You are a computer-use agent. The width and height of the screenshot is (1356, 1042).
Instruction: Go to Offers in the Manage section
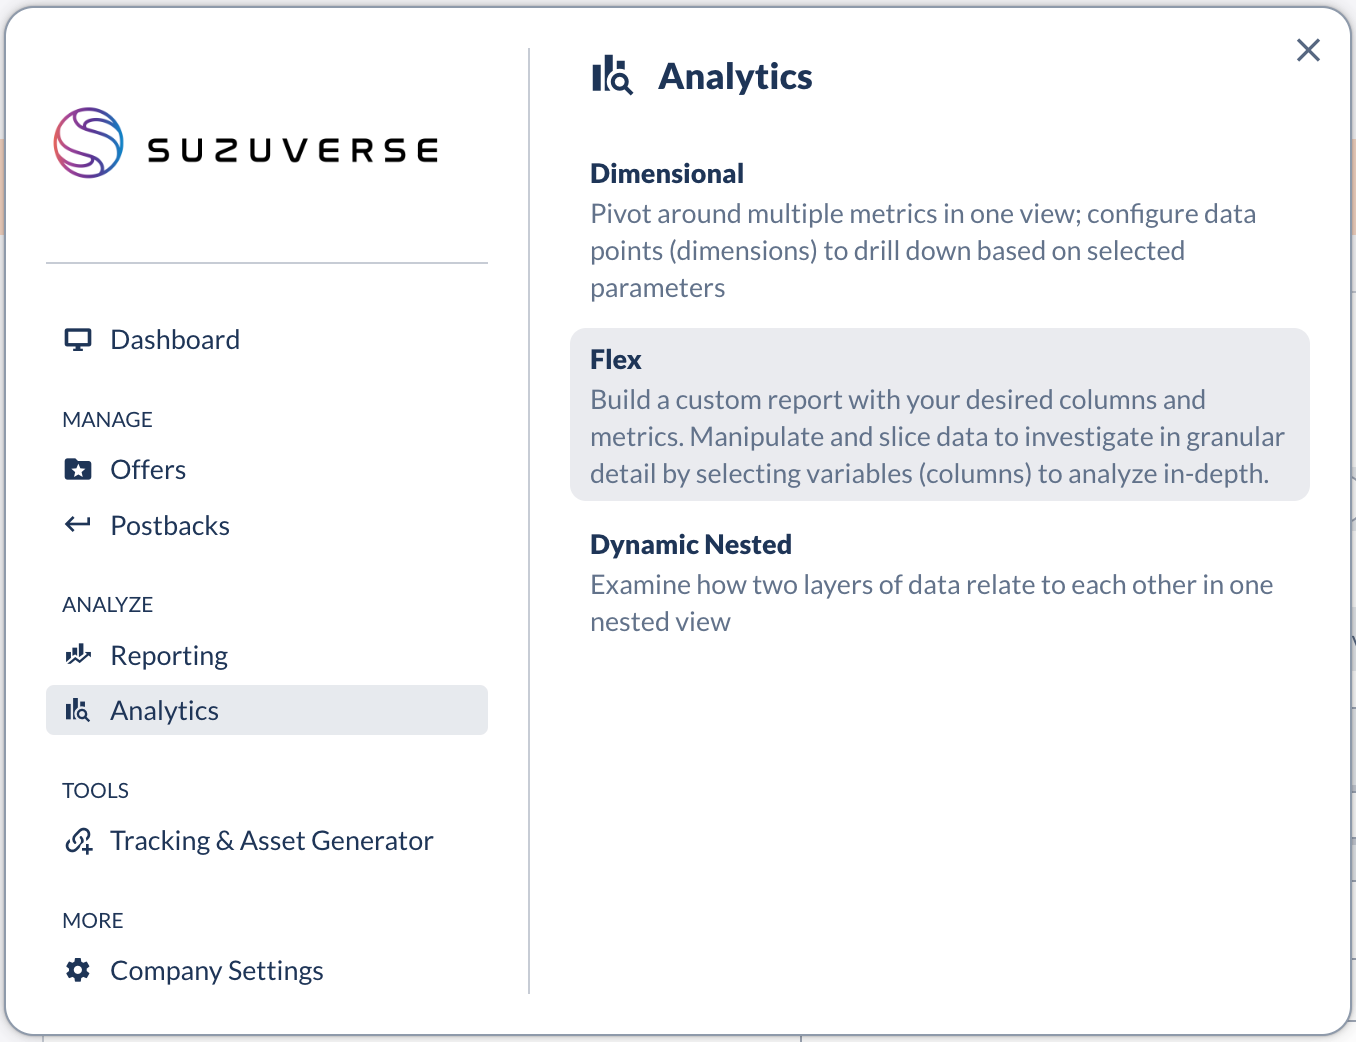148,470
